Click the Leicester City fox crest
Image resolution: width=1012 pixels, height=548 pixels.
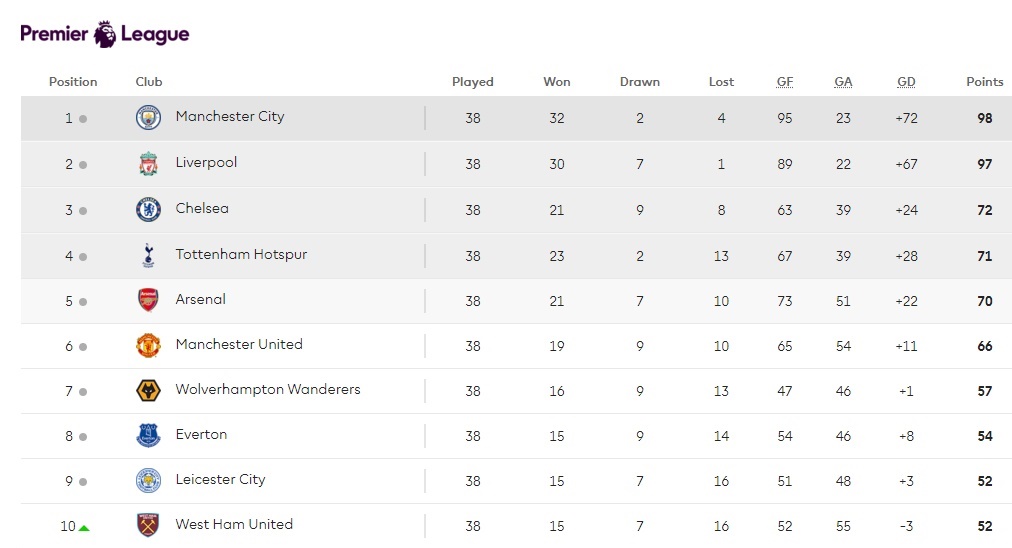(x=148, y=481)
